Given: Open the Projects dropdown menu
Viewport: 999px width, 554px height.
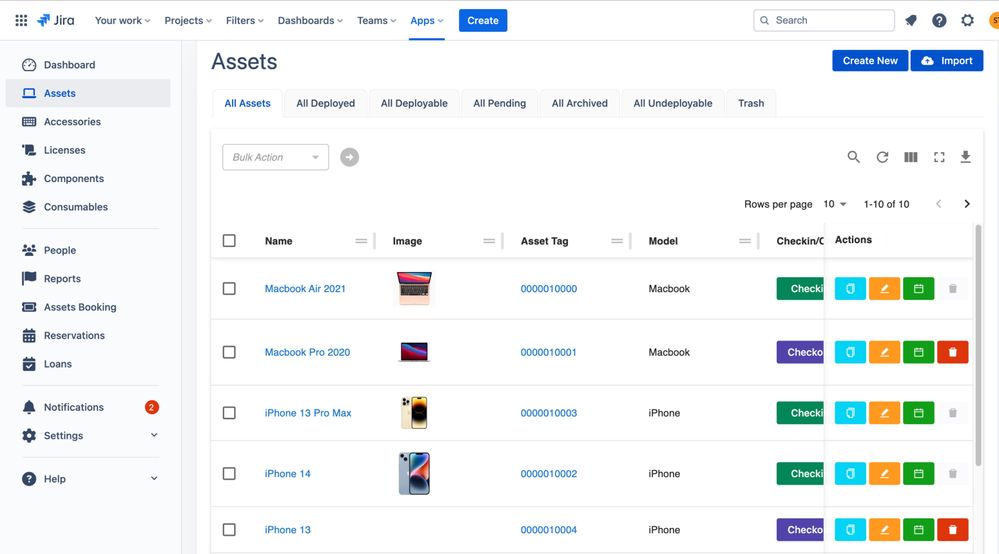Looking at the screenshot, I should [188, 20].
